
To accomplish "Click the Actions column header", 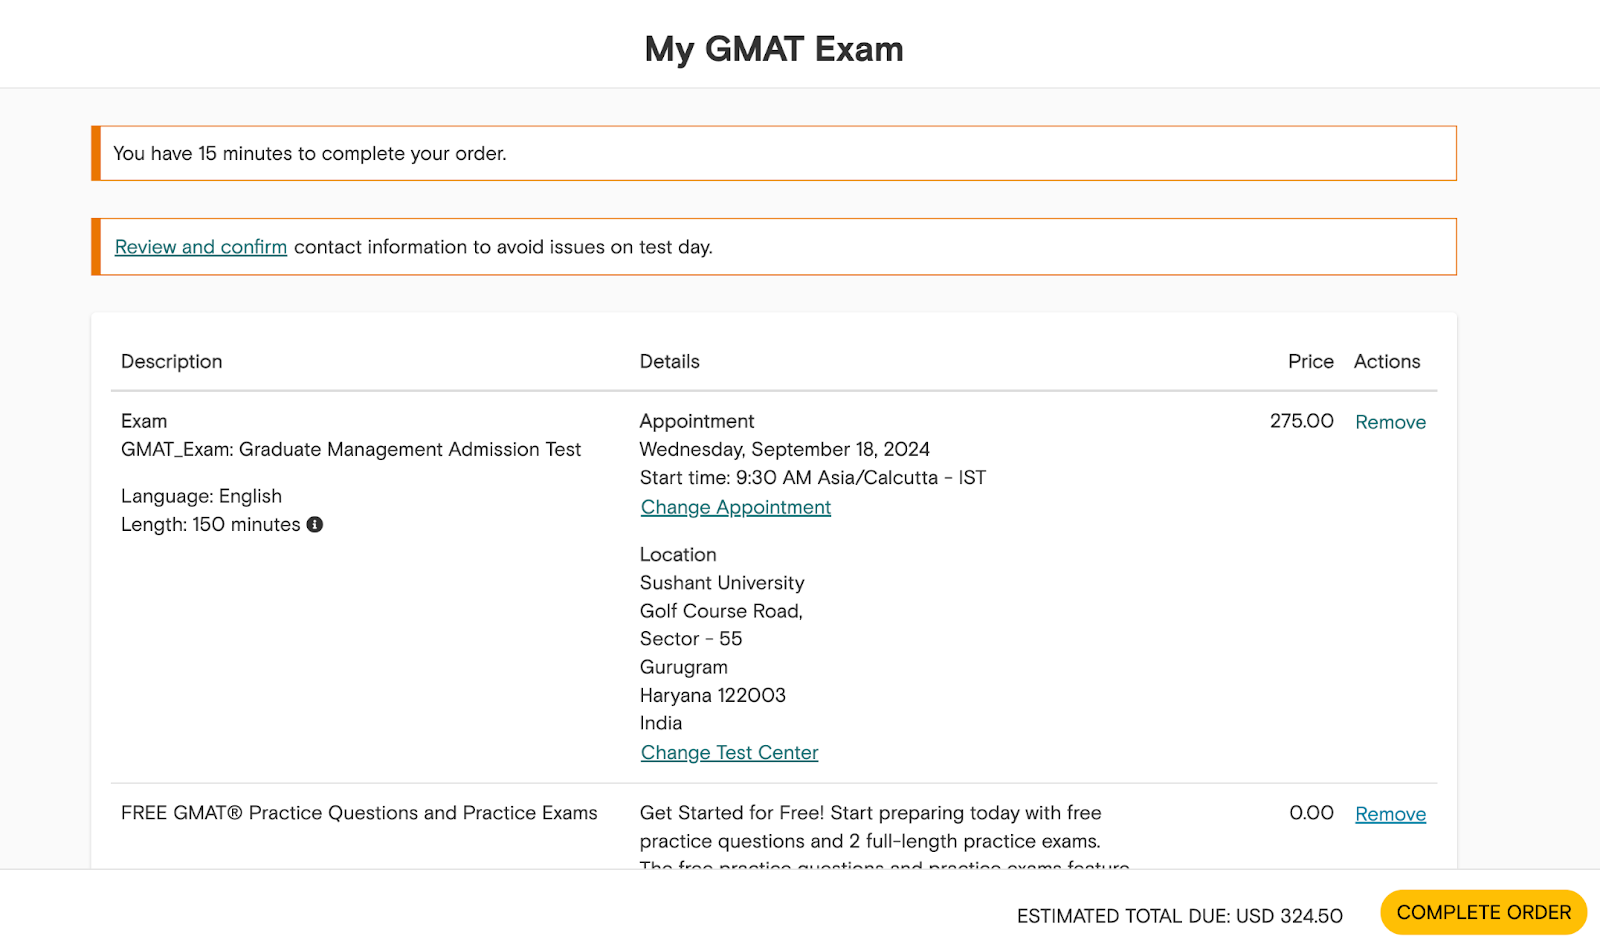I will 1387,362.
